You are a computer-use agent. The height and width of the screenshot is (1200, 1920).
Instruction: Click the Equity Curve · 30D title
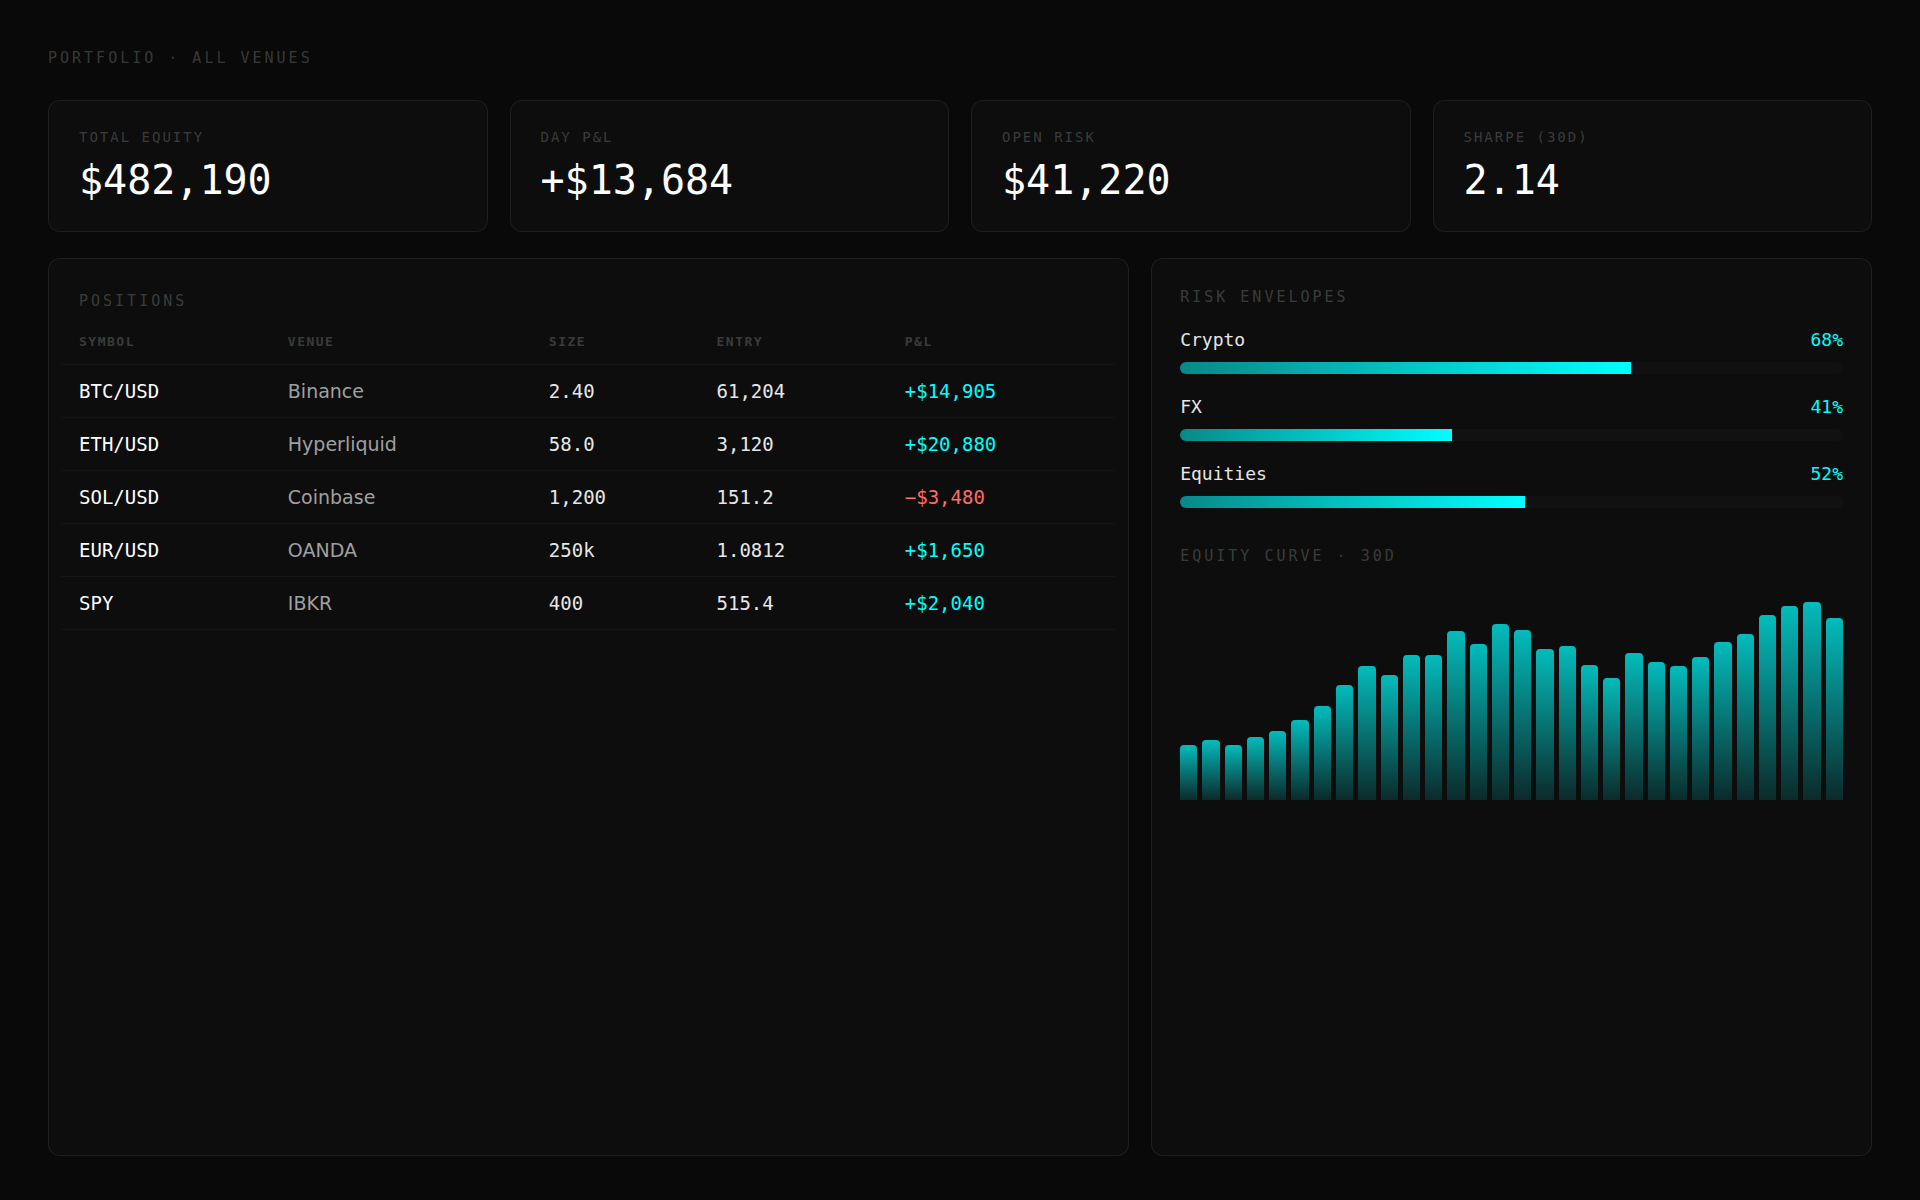pyautogui.click(x=1287, y=556)
